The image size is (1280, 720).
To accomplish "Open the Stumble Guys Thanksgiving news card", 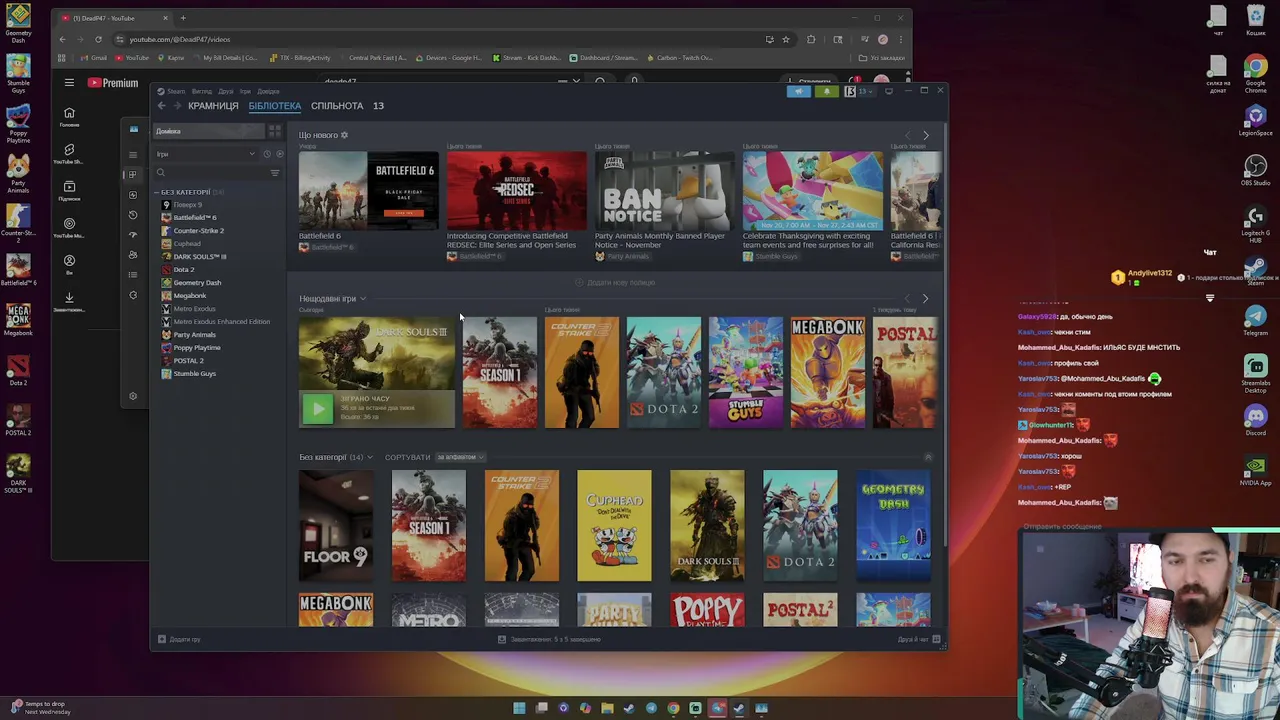I will point(813,191).
